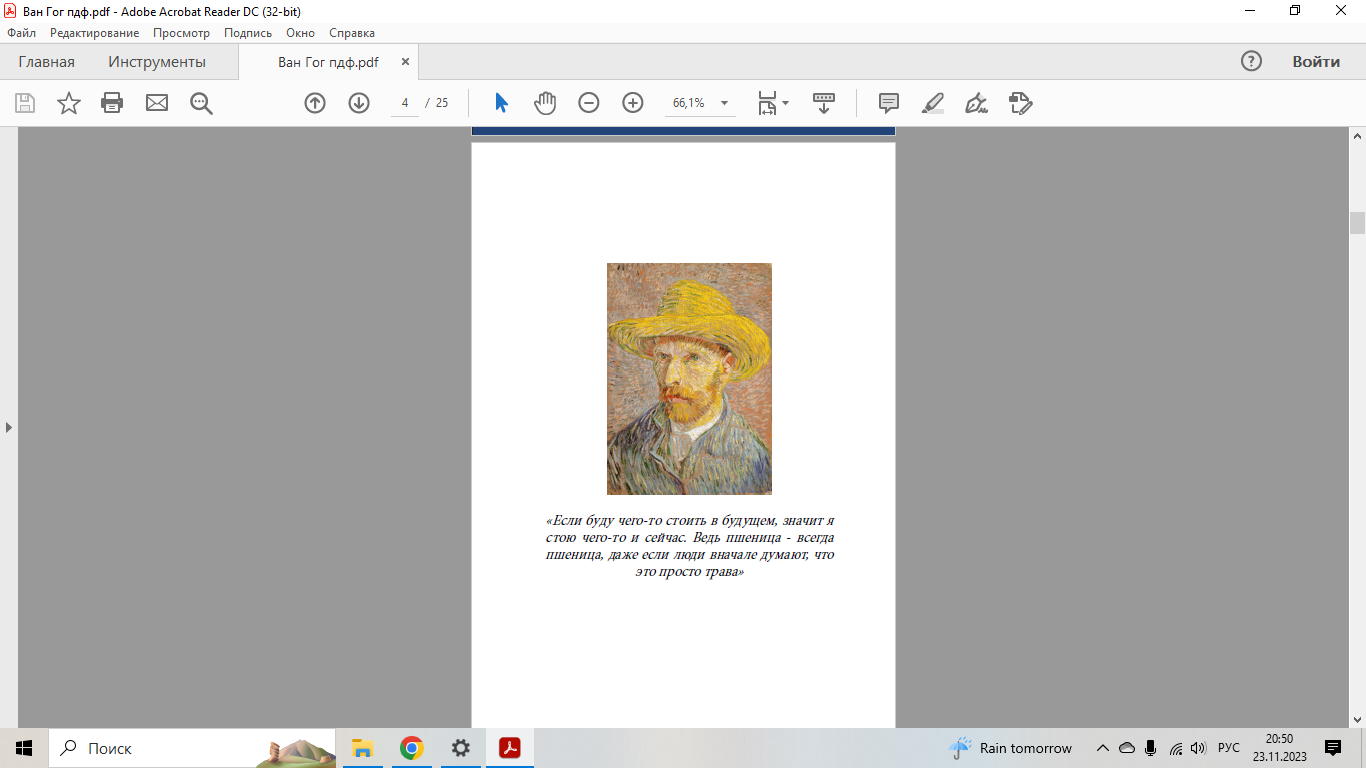Click the Van Gogh portrait image

(689, 379)
